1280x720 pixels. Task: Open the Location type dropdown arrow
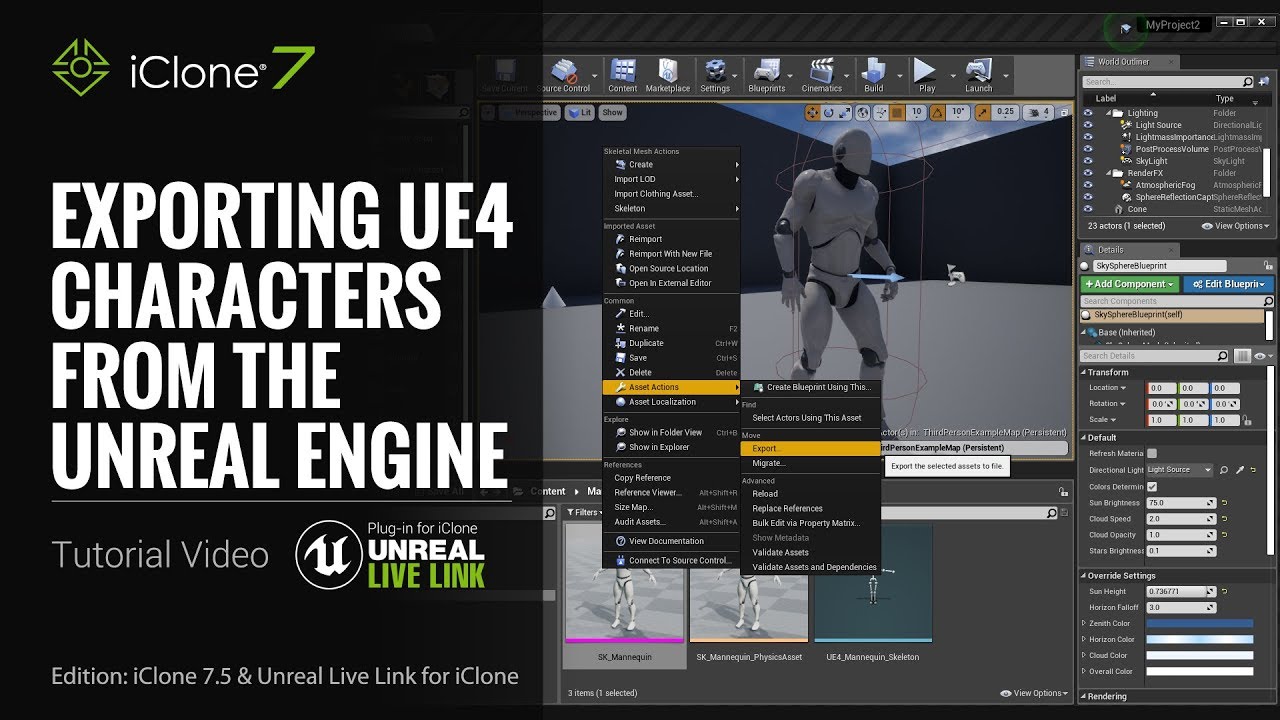1123,388
